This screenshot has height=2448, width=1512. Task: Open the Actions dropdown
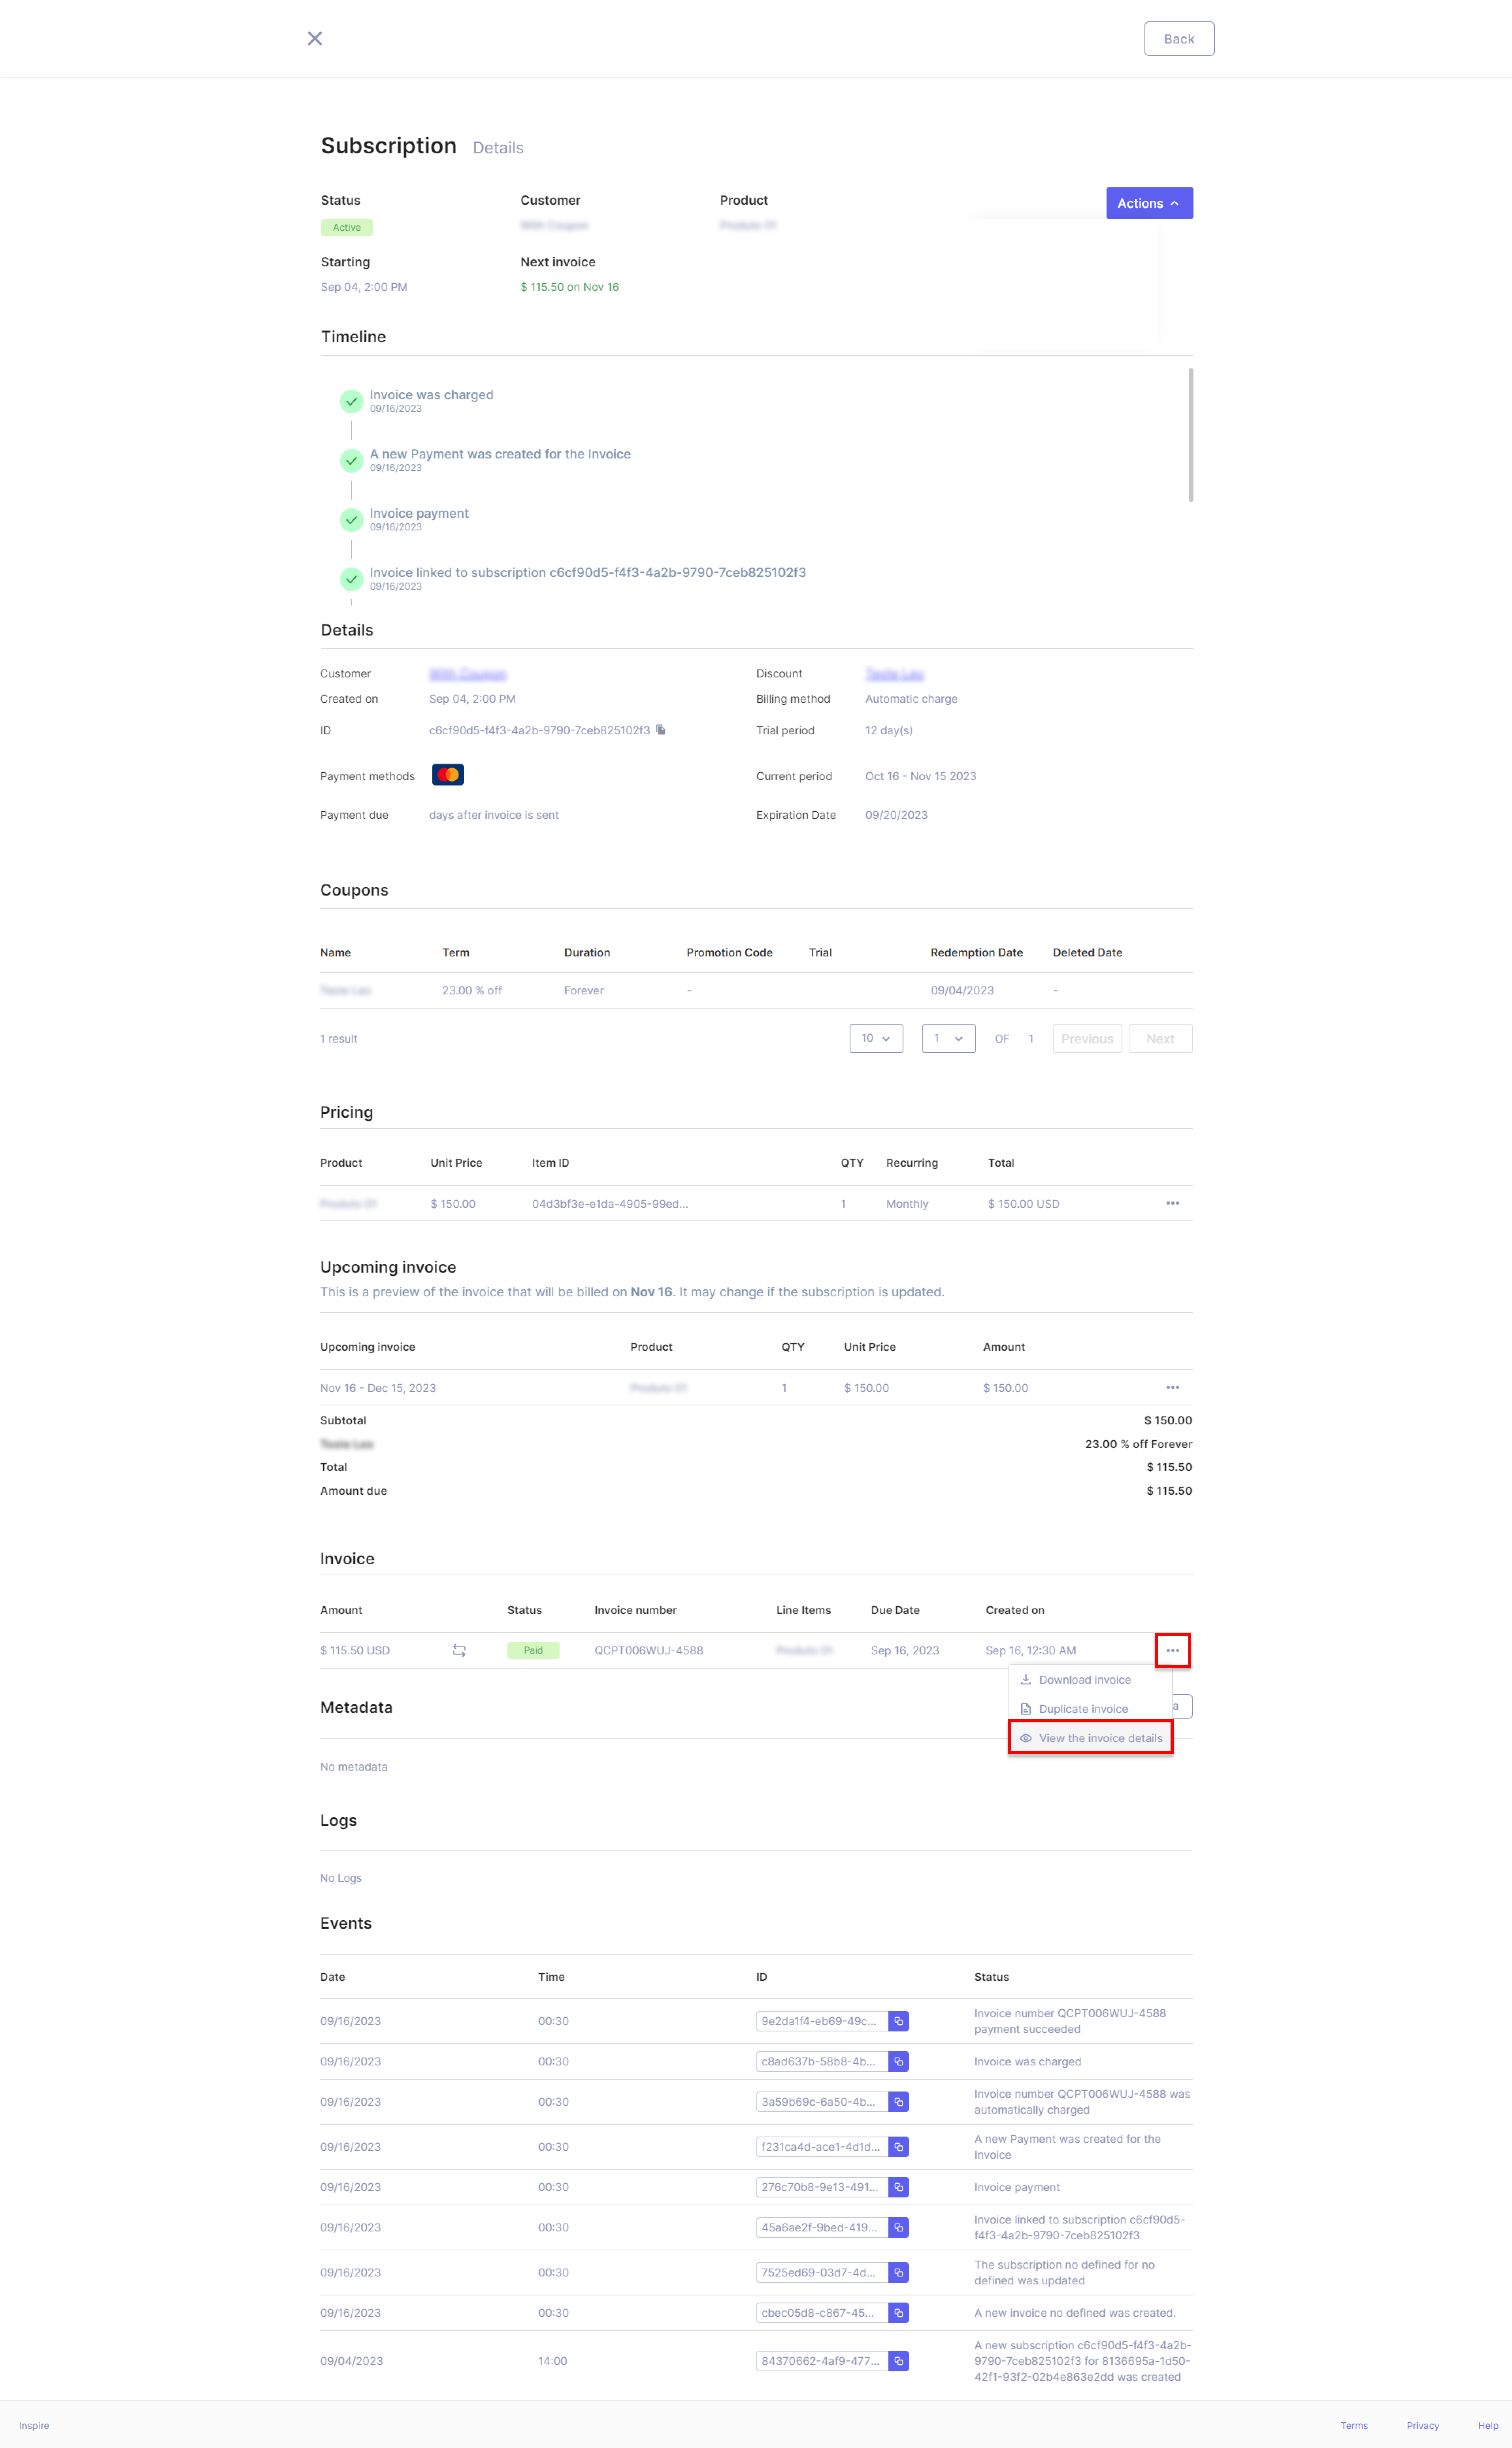pyautogui.click(x=1149, y=203)
